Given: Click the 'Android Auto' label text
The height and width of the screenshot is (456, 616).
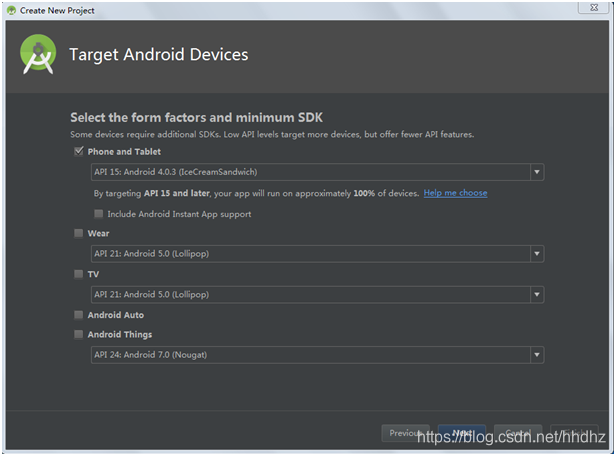Looking at the screenshot, I should (x=116, y=315).
